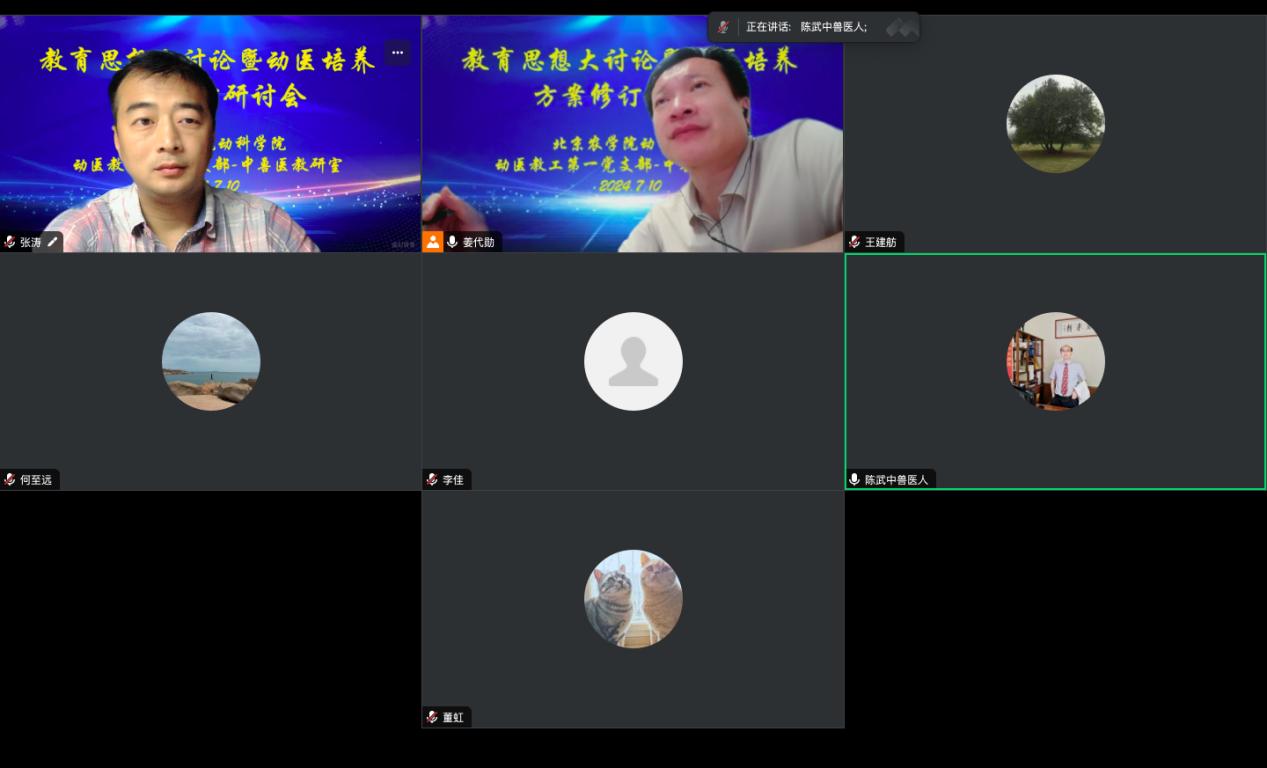1267x768 pixels.
Task: Click the name label 陈武中兽医人 on highlighted tile
Action: coord(897,480)
